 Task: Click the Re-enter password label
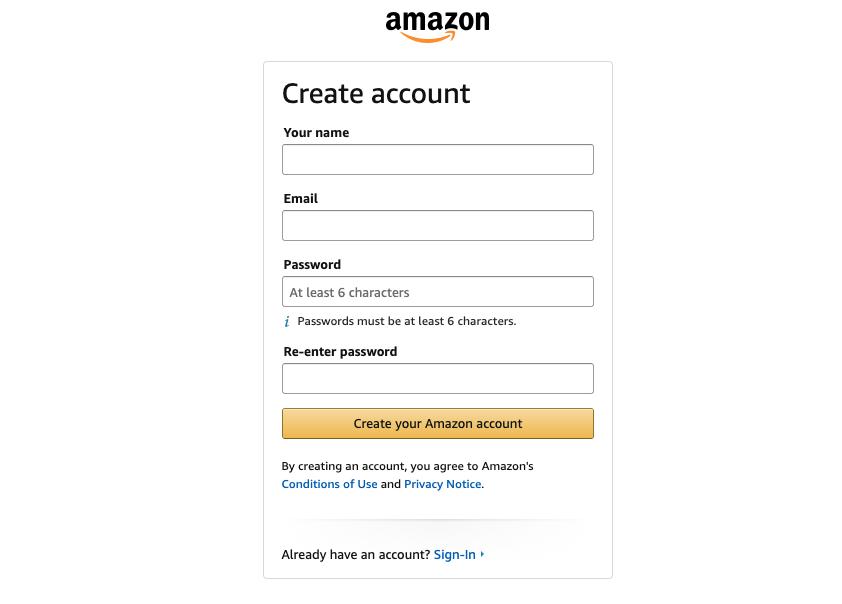340,352
